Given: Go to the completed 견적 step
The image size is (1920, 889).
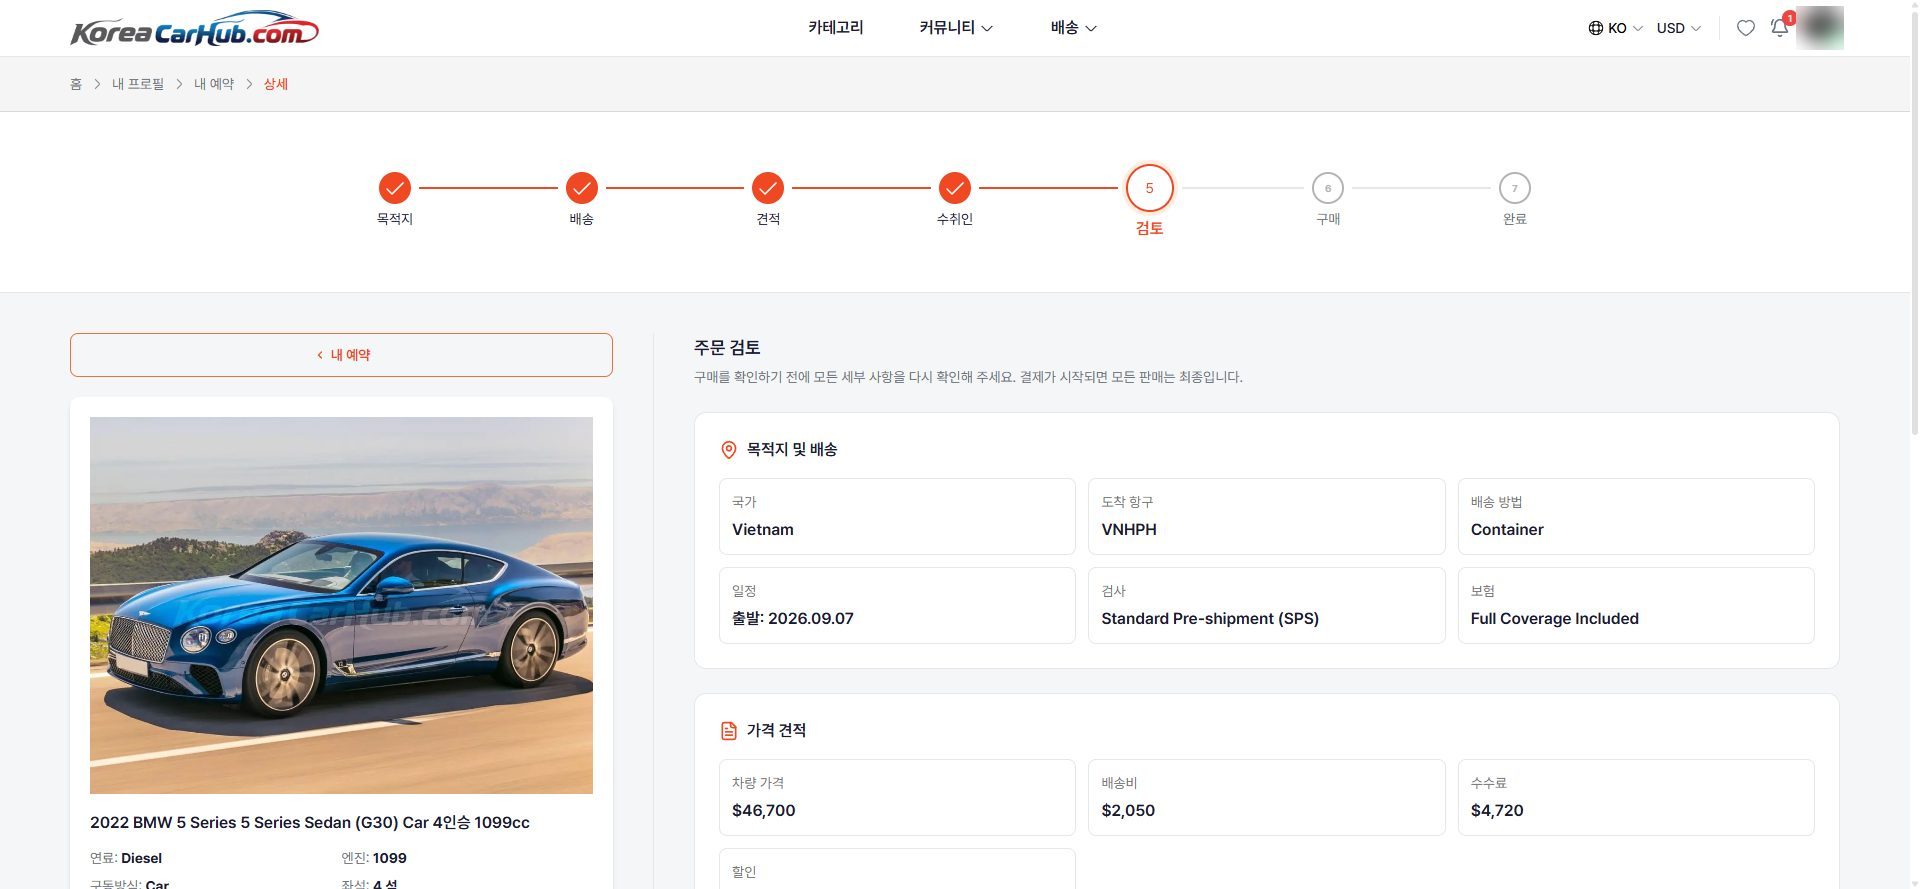Looking at the screenshot, I should point(768,188).
